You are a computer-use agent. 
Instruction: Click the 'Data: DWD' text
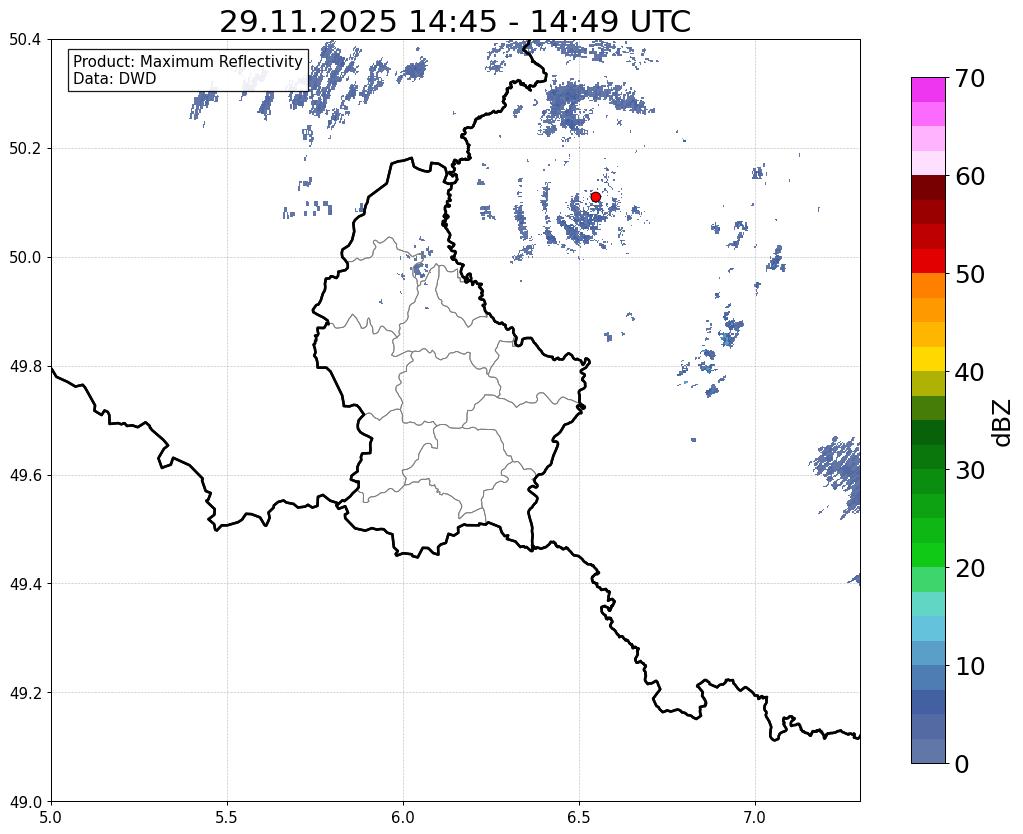(x=115, y=79)
